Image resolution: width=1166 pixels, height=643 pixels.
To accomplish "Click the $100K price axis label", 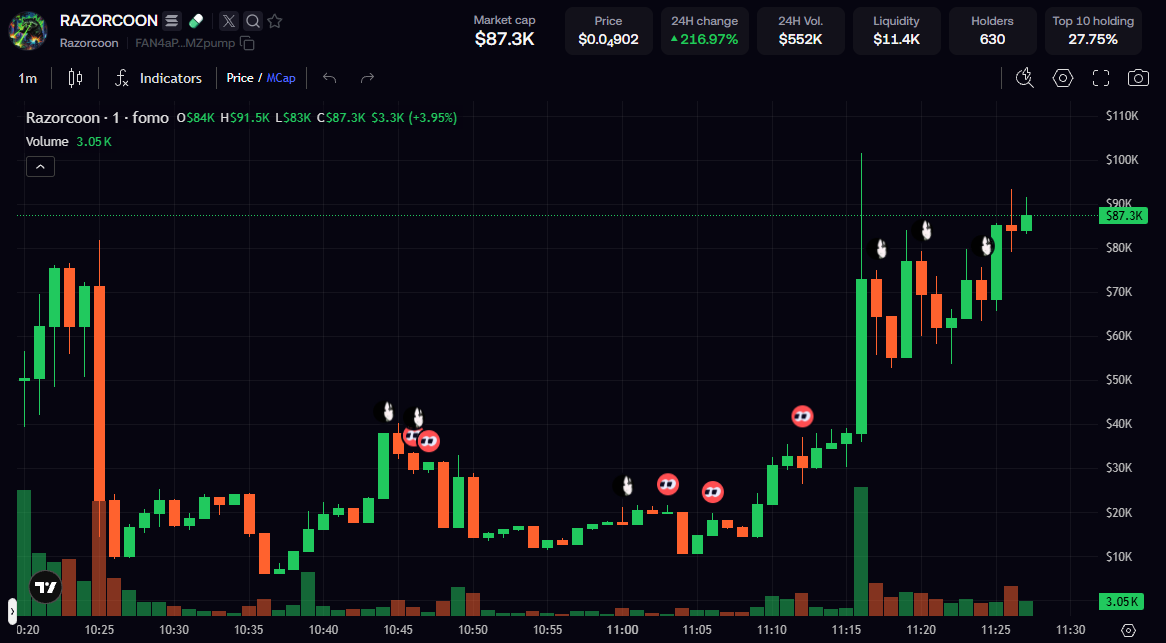I will [1122, 160].
